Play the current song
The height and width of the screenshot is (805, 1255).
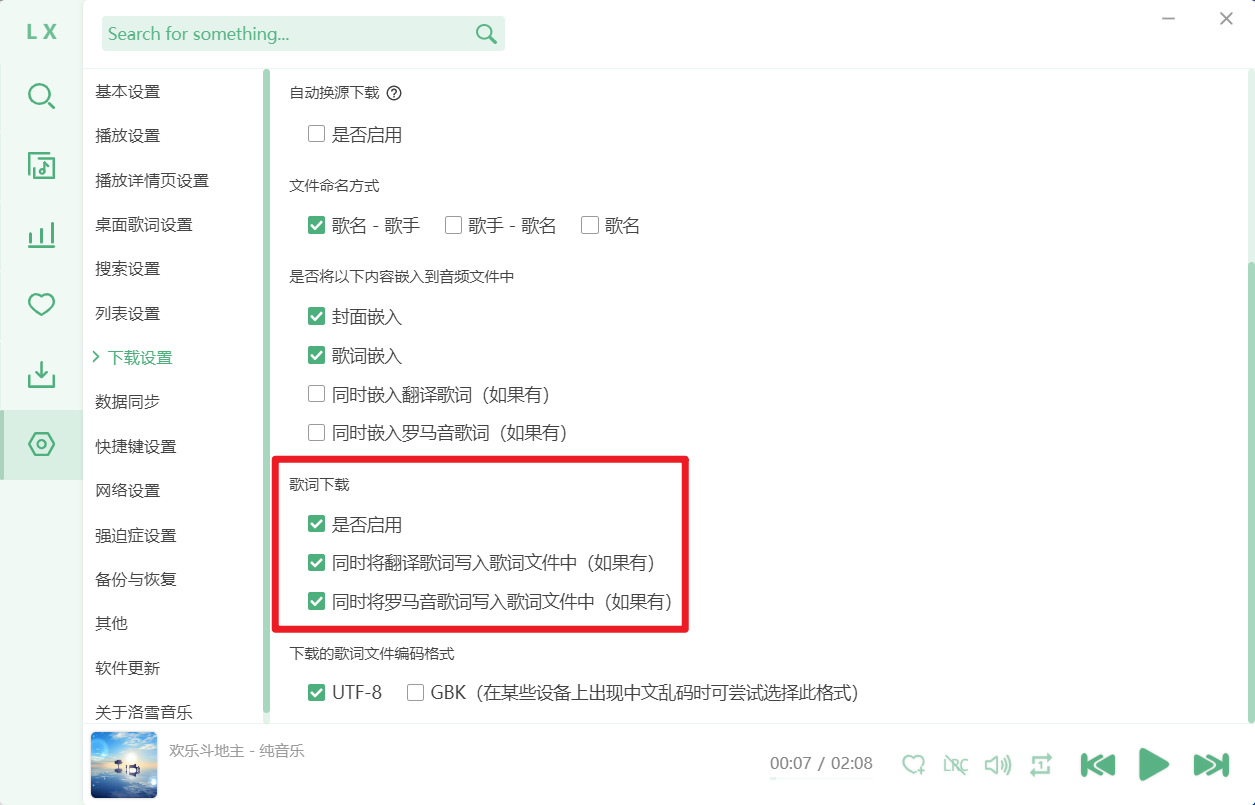(x=1153, y=765)
